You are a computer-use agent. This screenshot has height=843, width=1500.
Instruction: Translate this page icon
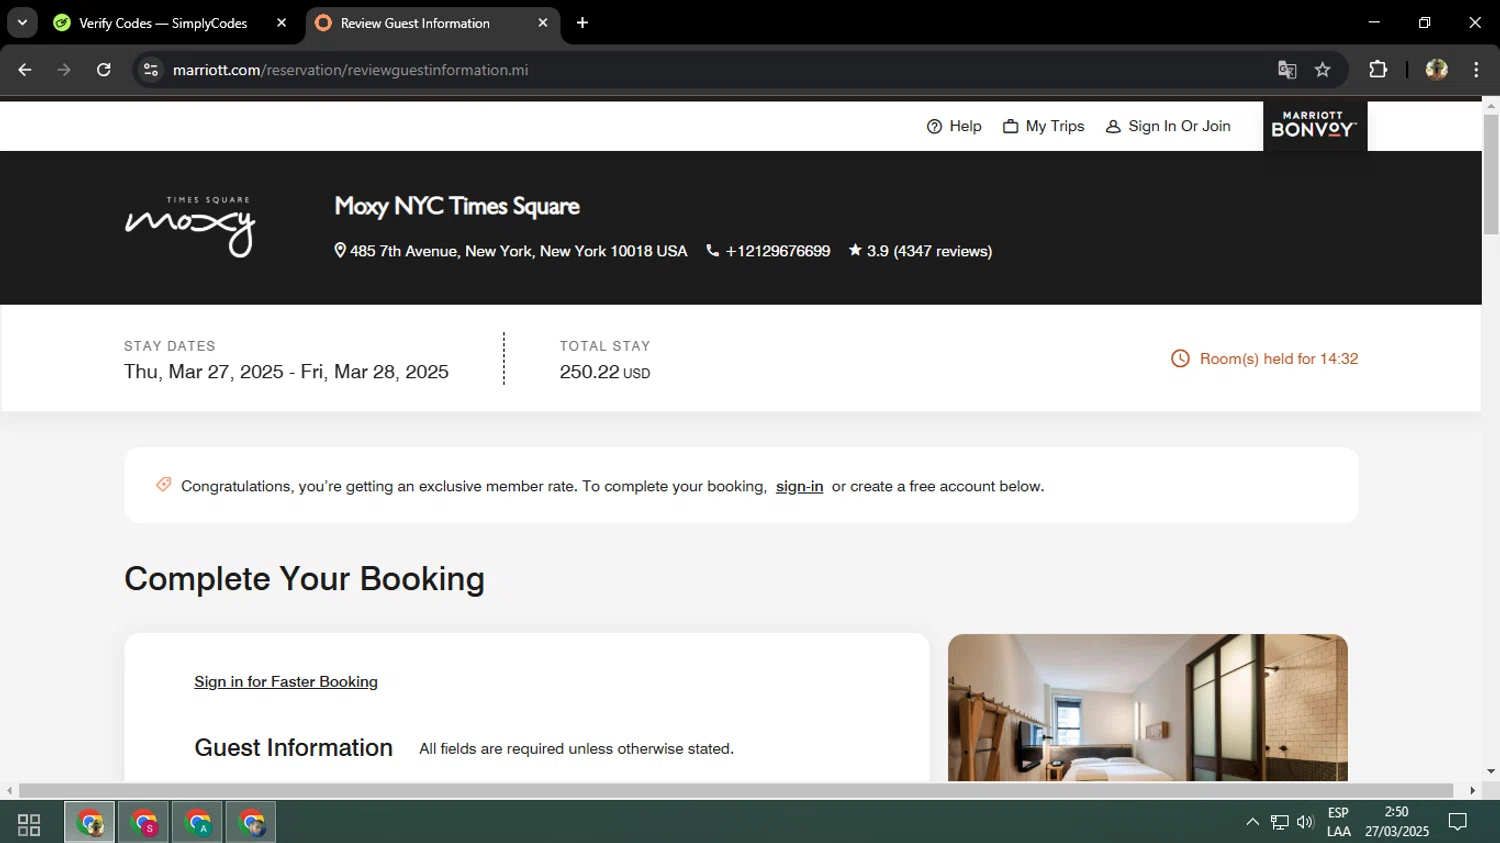tap(1287, 70)
